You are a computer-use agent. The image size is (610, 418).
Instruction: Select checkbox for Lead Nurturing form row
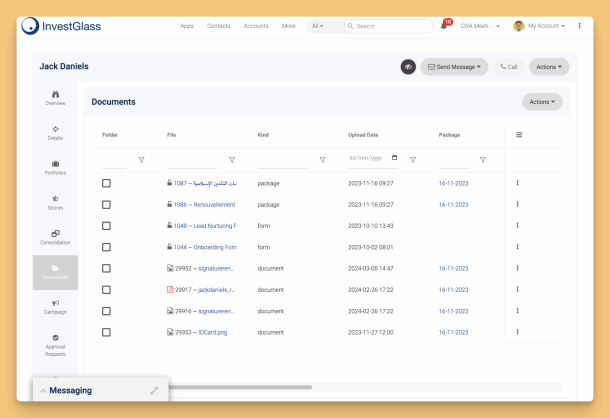click(x=106, y=226)
